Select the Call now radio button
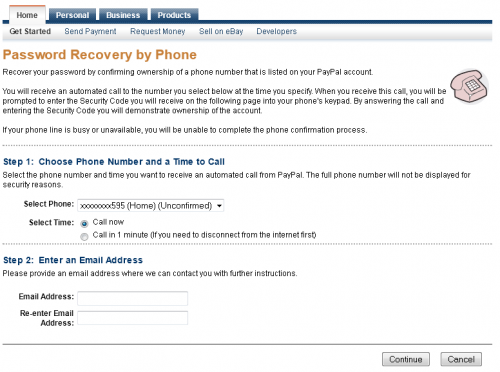Viewport: 500px width, 372px height. (x=84, y=223)
